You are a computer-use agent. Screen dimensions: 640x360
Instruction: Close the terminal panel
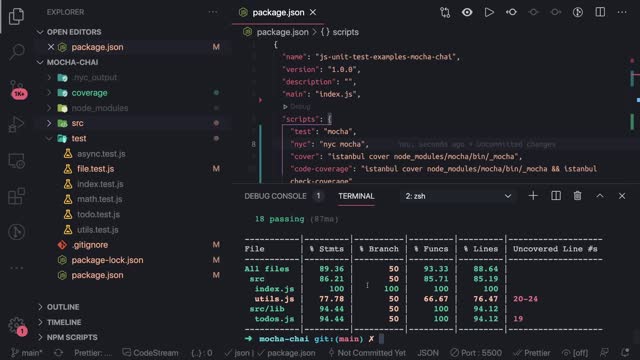coord(622,196)
